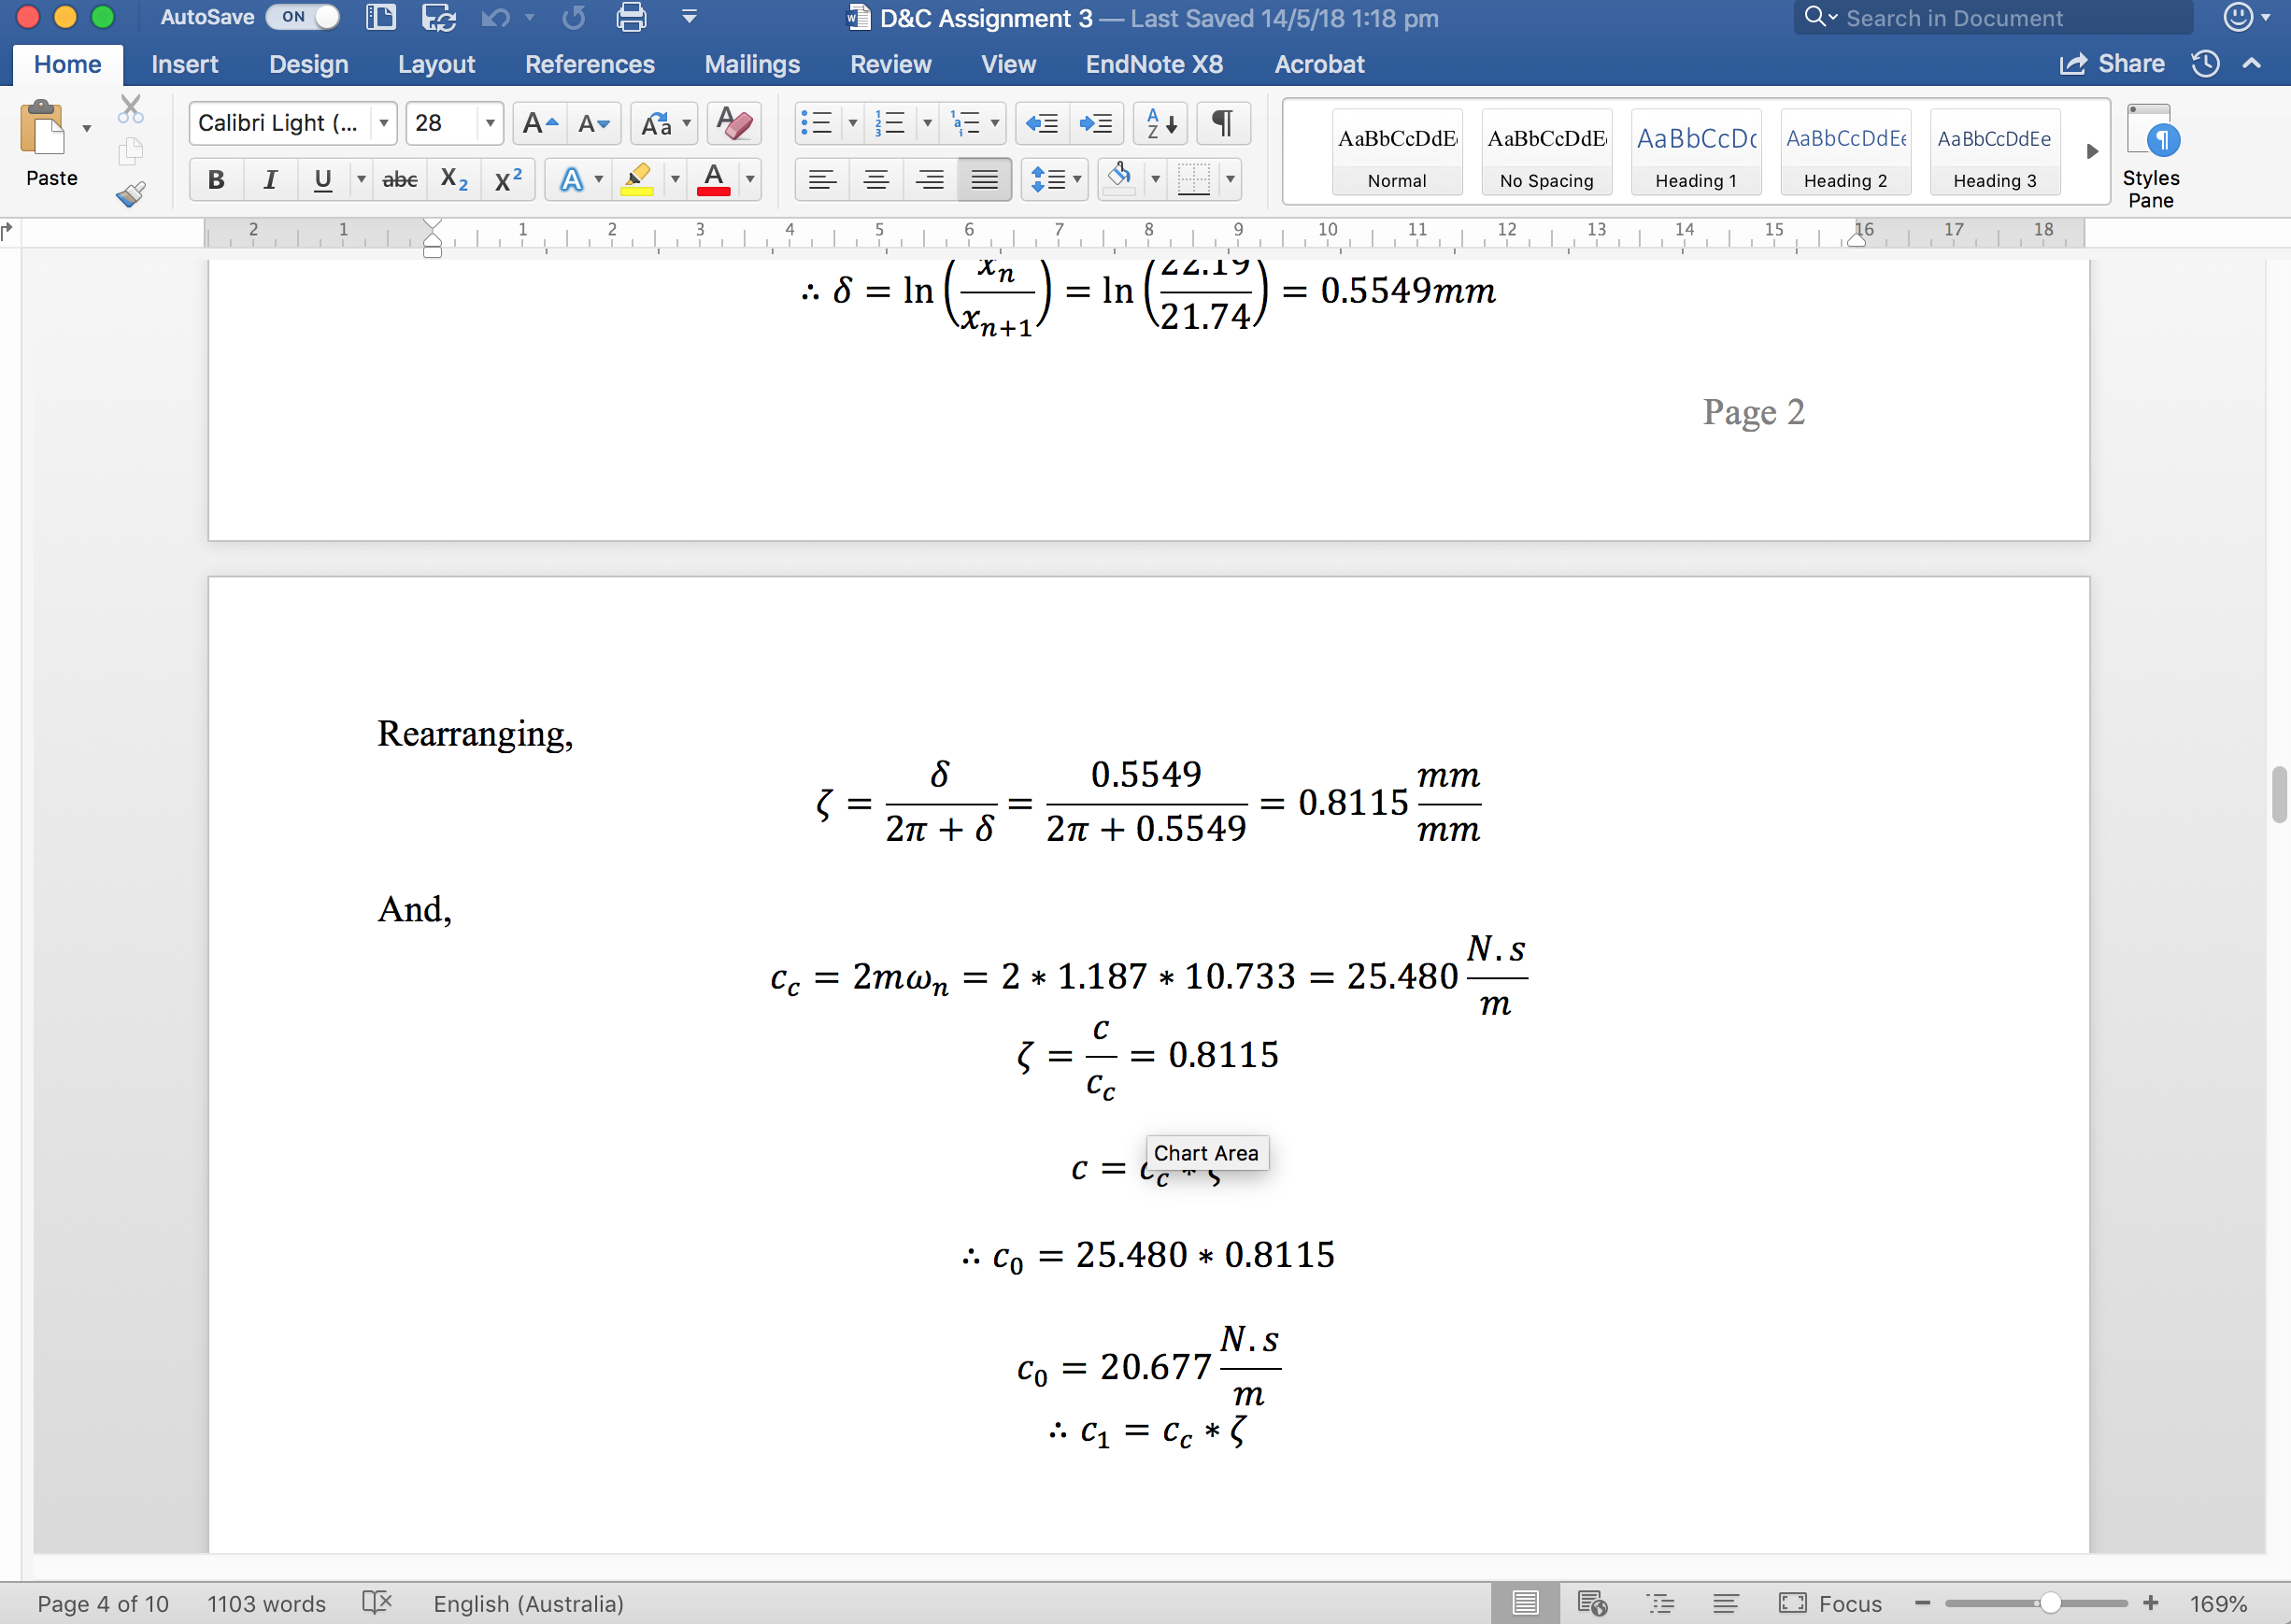Click the red font color swatch
Screen dimensions: 2291x1624
click(713, 180)
